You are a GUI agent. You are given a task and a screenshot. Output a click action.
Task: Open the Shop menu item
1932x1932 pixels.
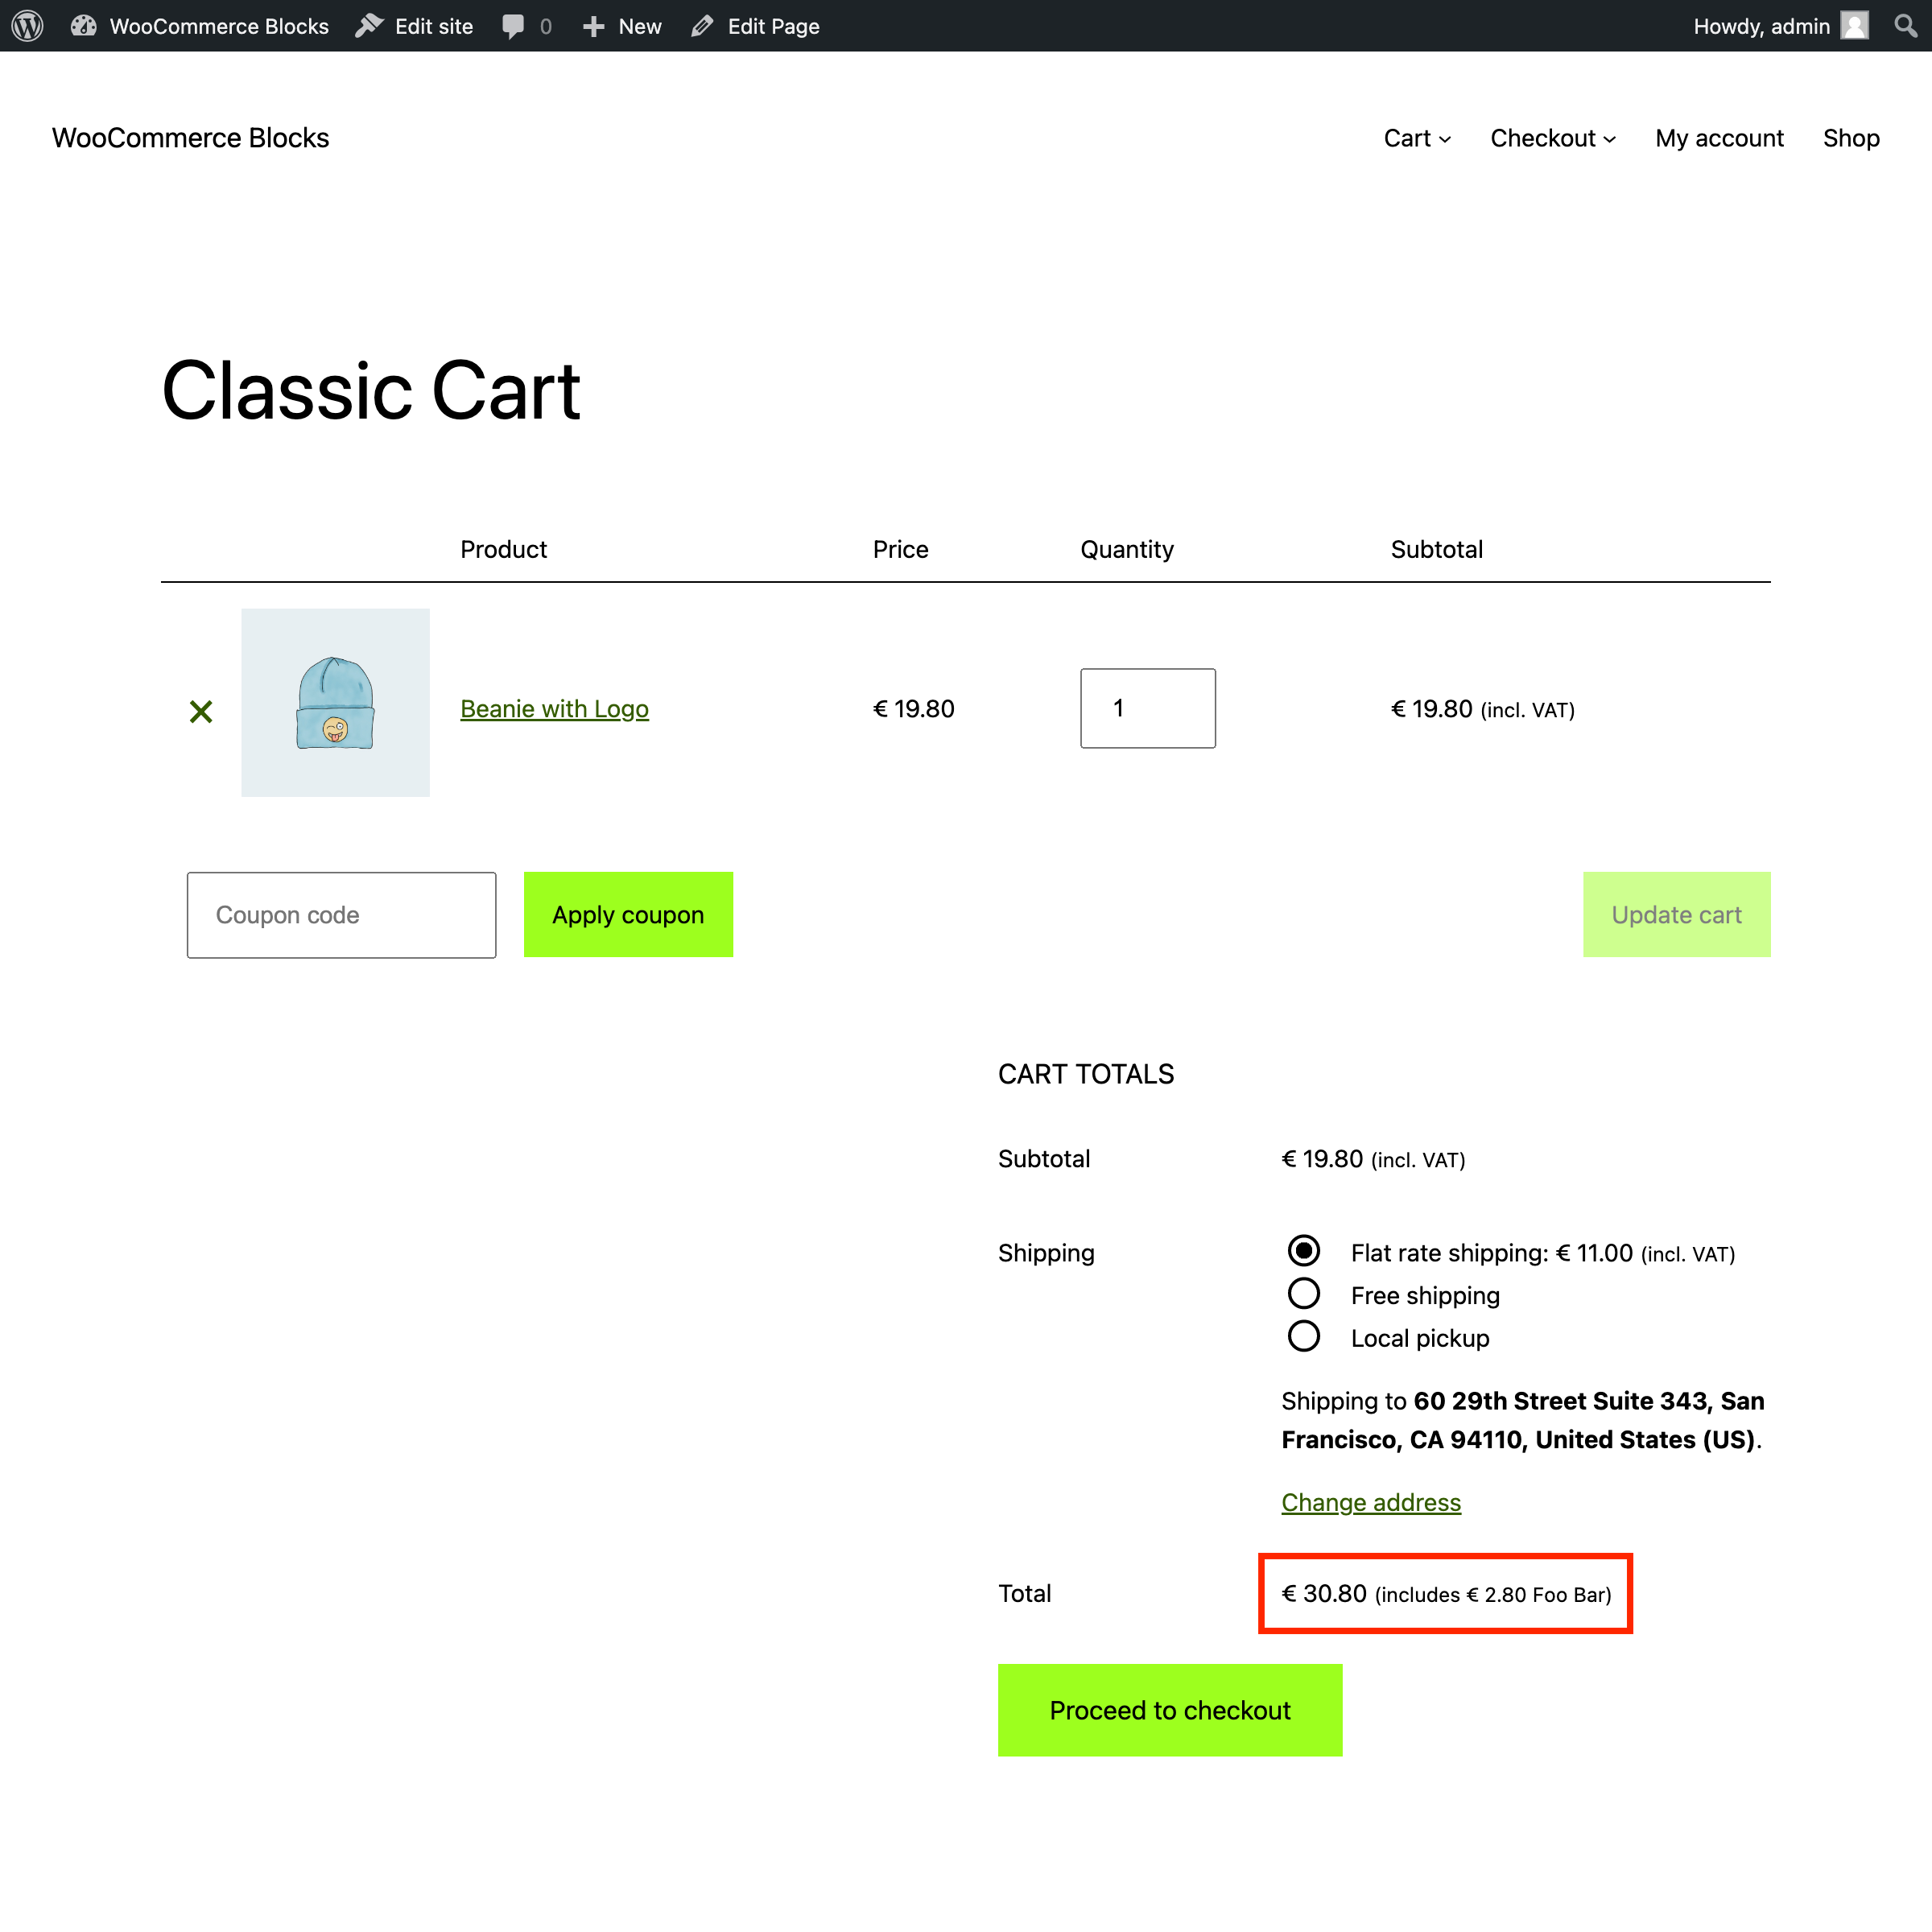pos(1851,138)
